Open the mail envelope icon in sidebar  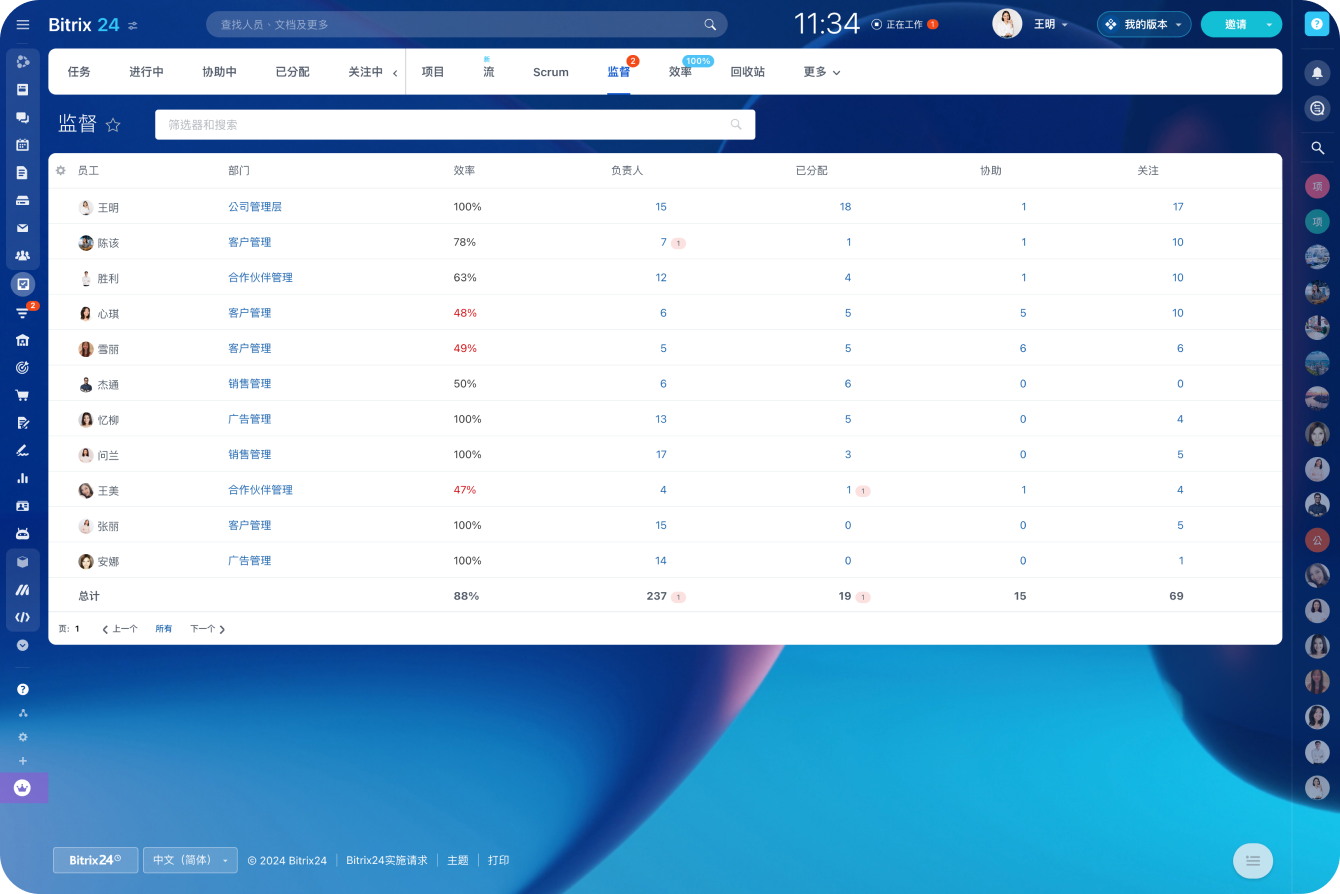coord(23,228)
